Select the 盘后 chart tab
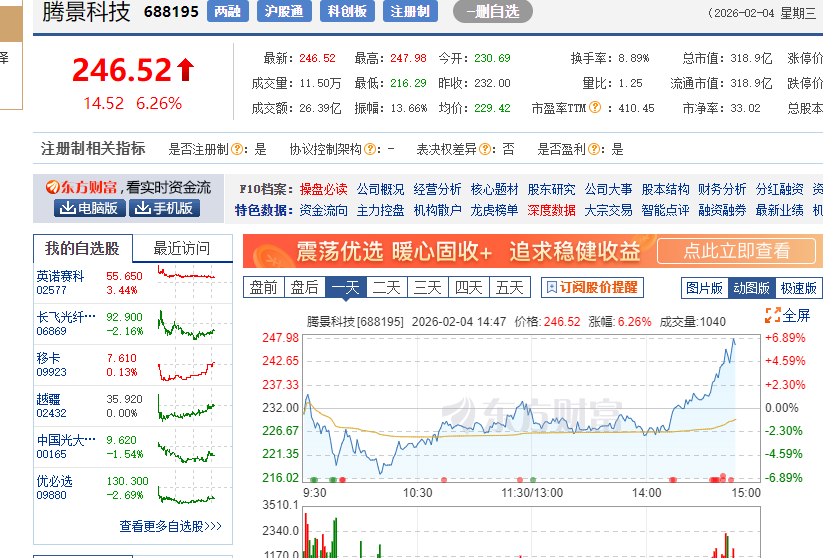The image size is (823, 558). (x=304, y=287)
